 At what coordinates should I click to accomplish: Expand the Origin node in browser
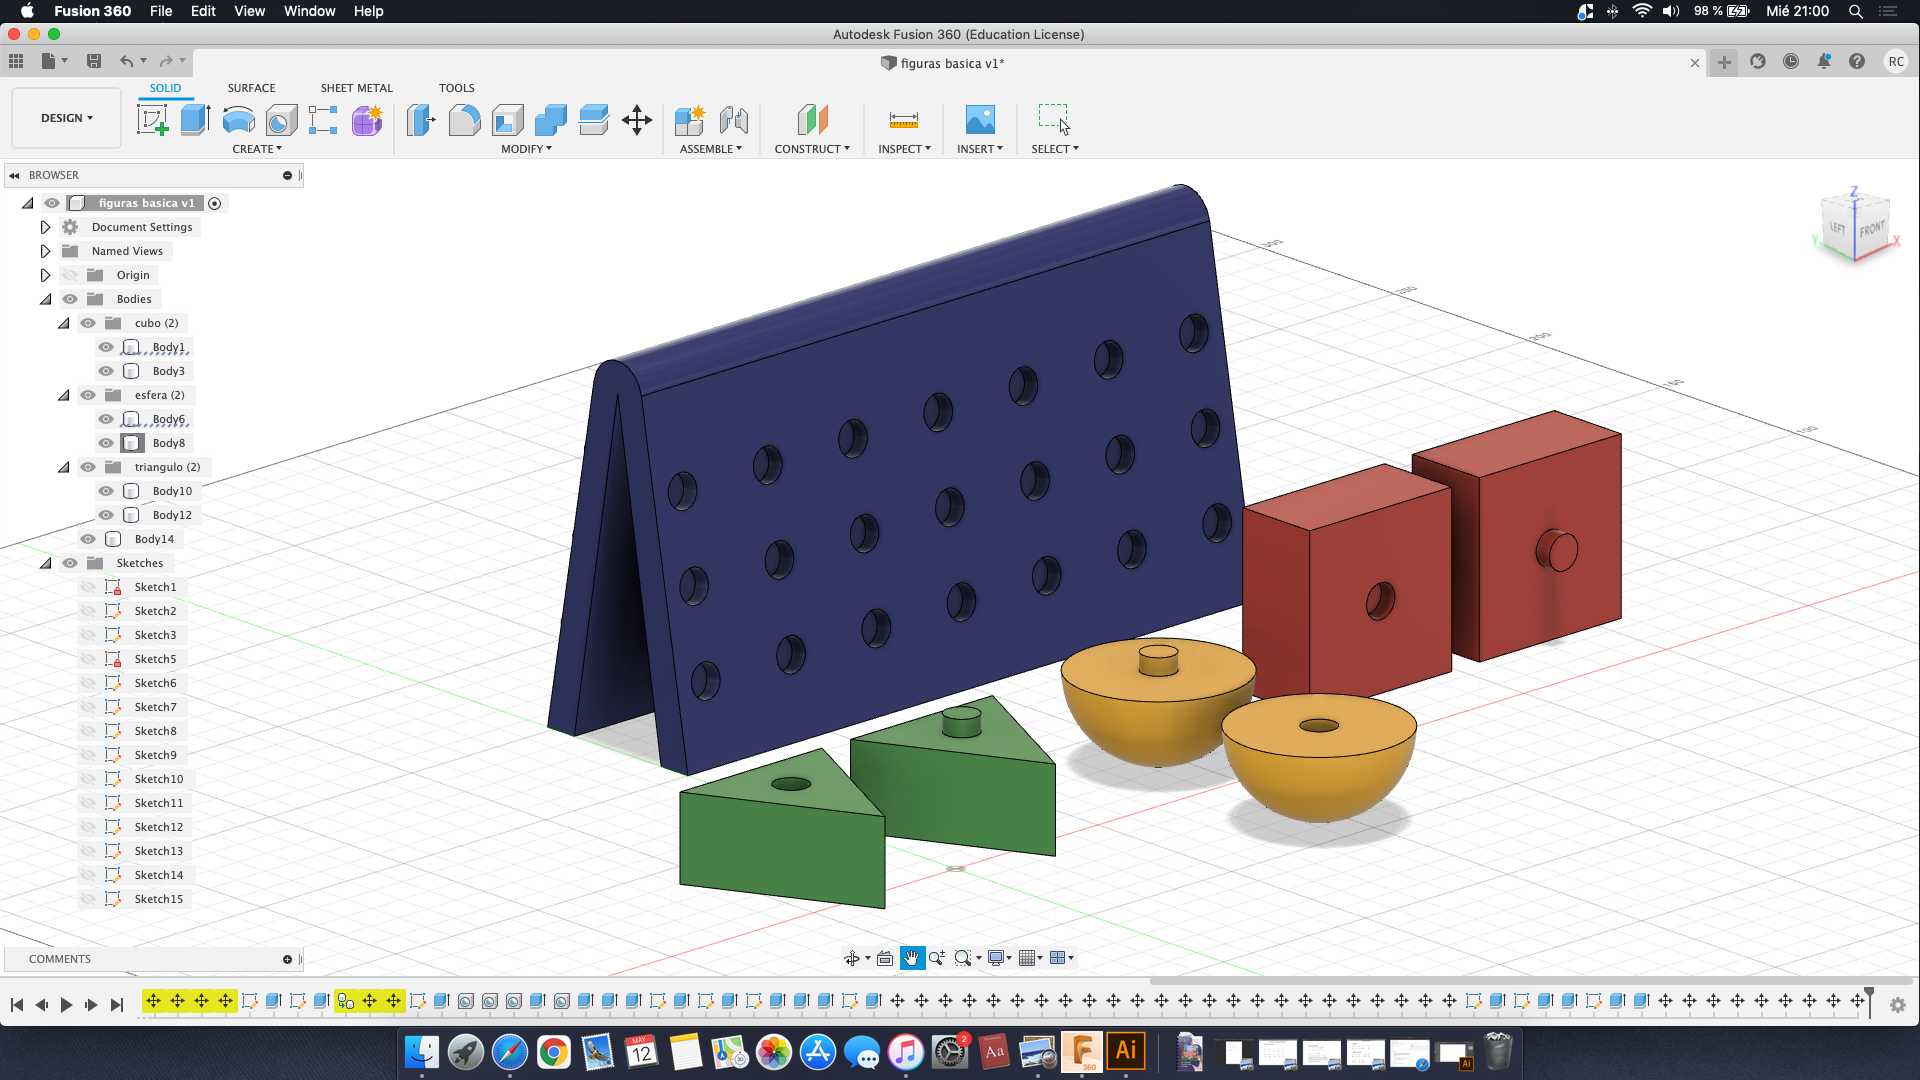tap(45, 274)
